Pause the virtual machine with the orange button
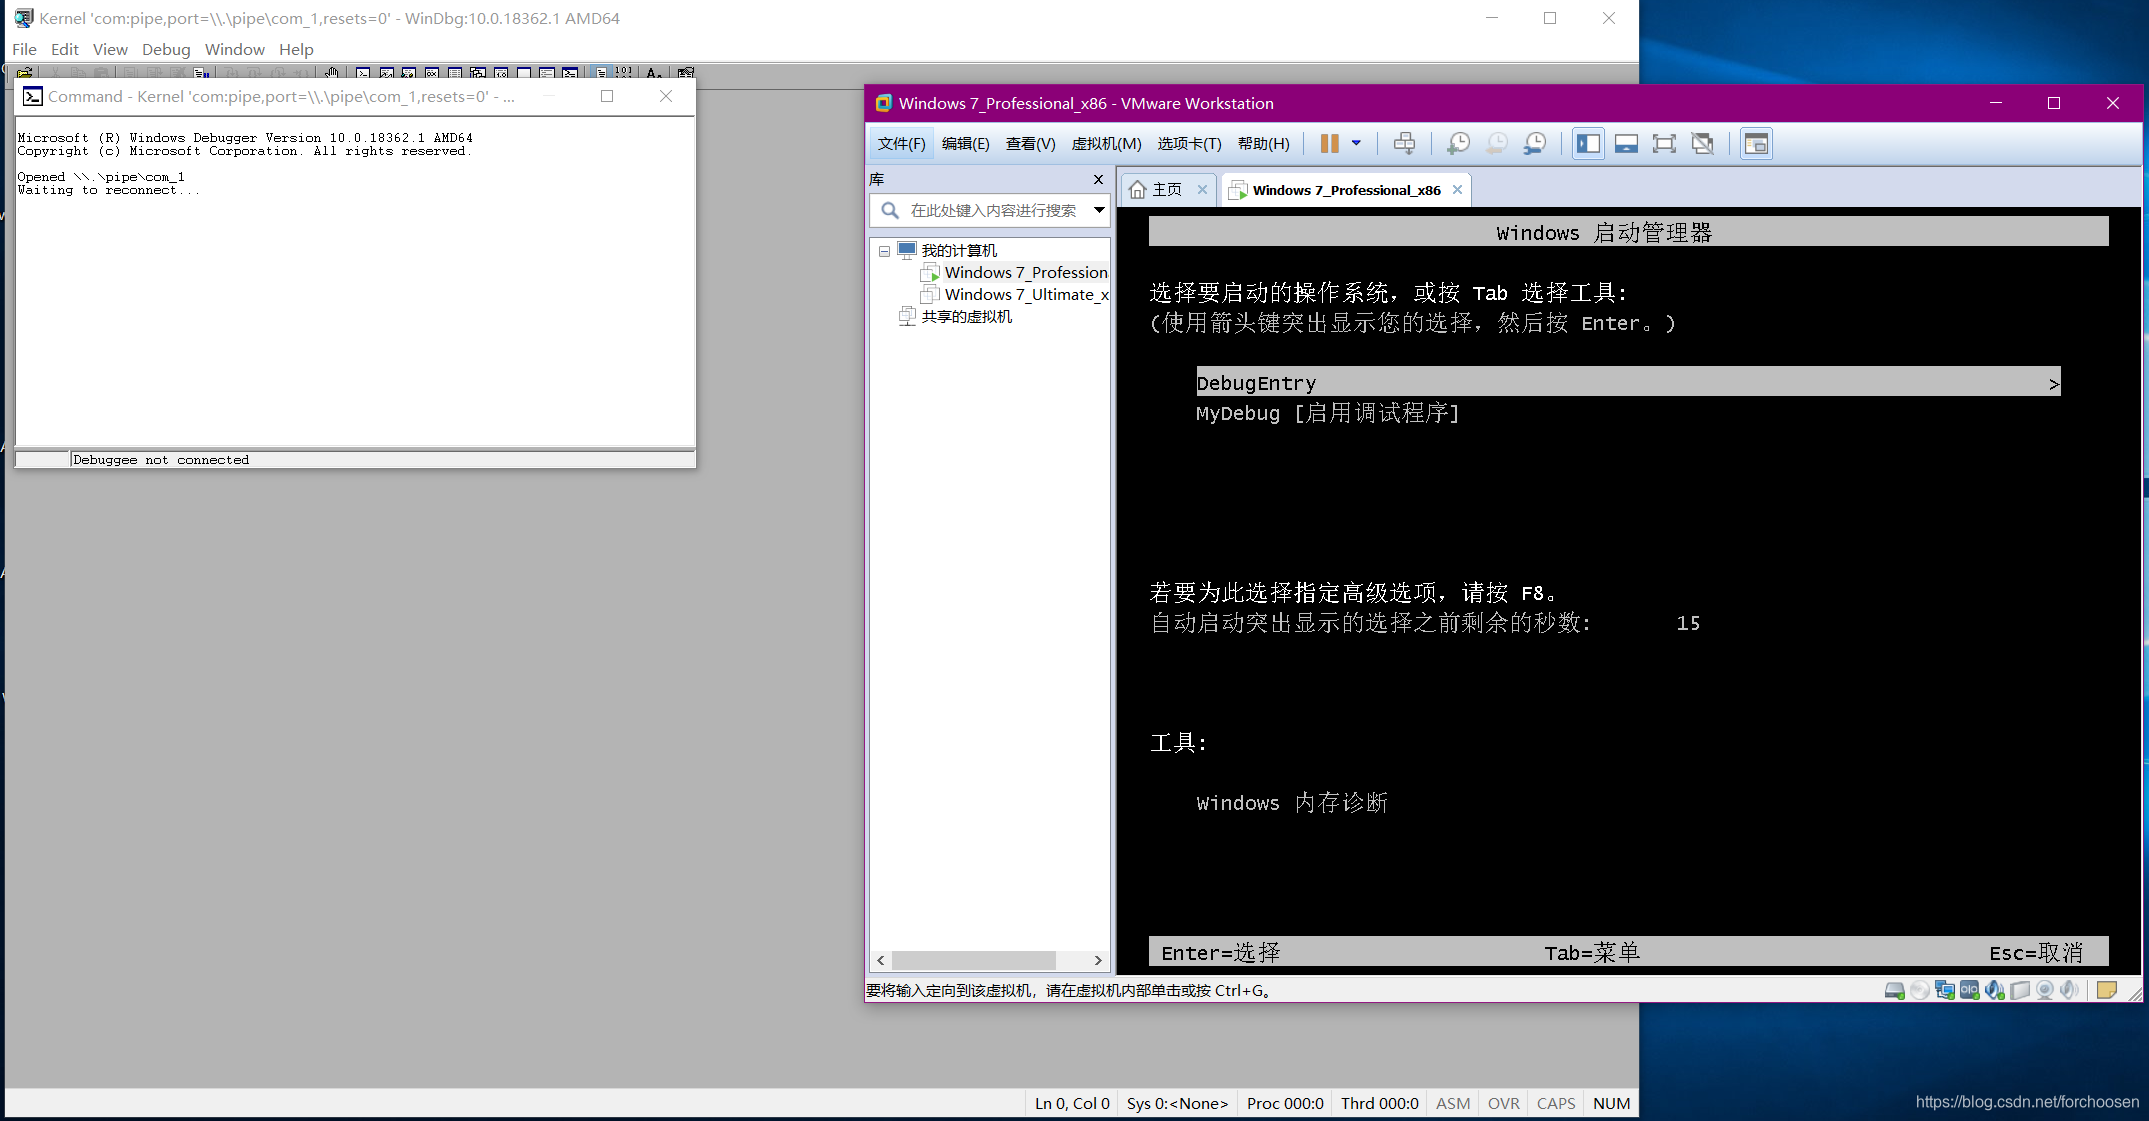This screenshot has height=1121, width=2149. pyautogui.click(x=1329, y=143)
